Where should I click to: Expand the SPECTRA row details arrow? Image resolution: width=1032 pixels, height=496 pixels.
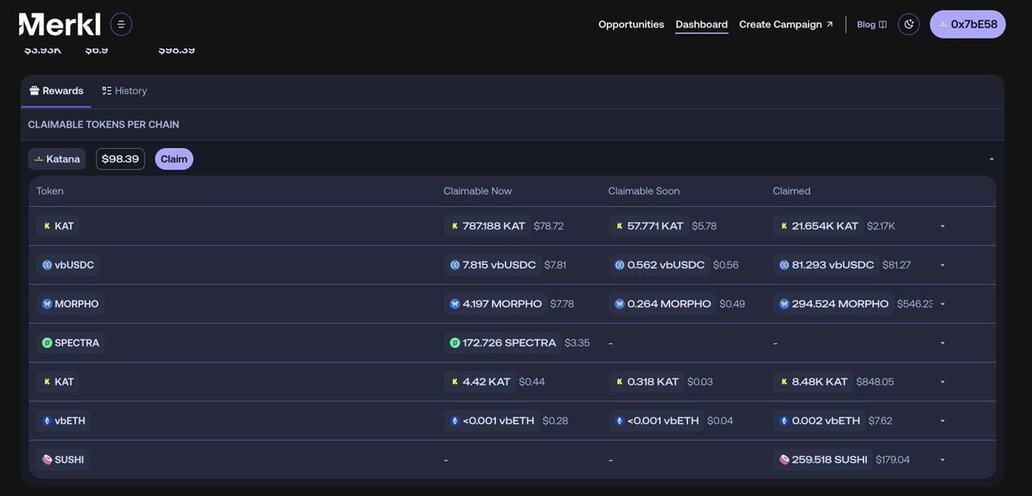click(x=942, y=343)
